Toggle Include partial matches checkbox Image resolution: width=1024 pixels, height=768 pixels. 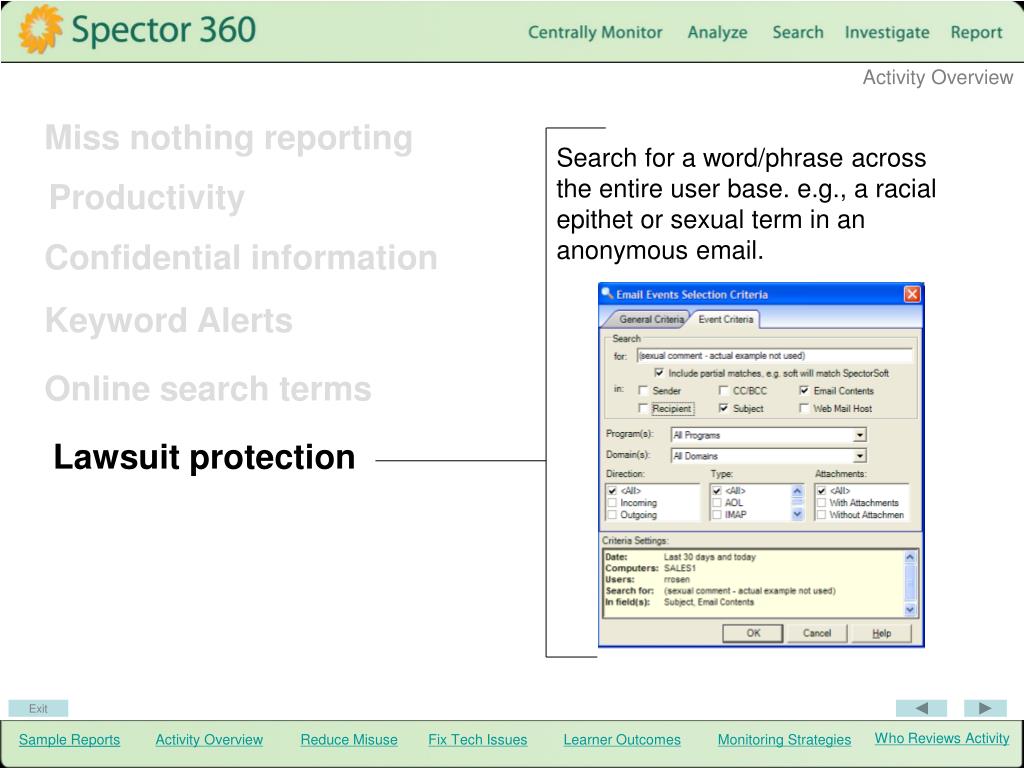coord(659,373)
